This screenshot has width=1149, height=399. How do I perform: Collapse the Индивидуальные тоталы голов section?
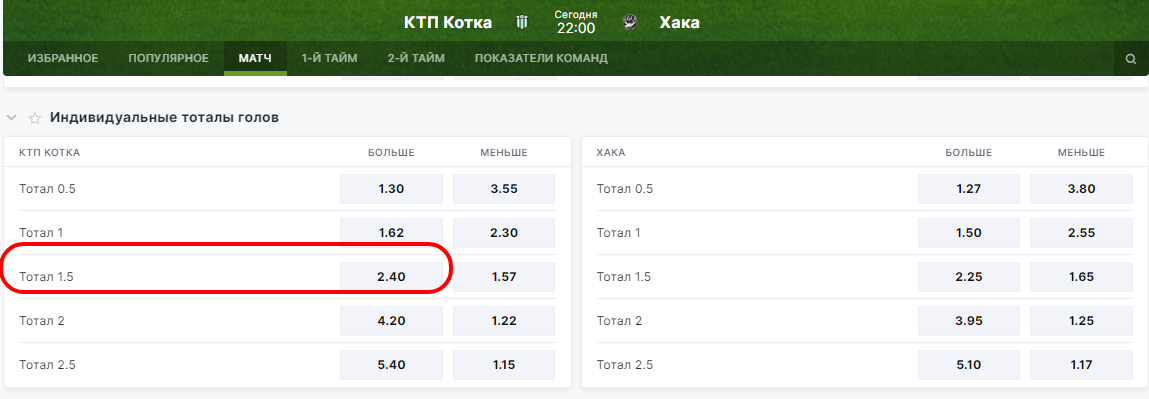[x=12, y=118]
